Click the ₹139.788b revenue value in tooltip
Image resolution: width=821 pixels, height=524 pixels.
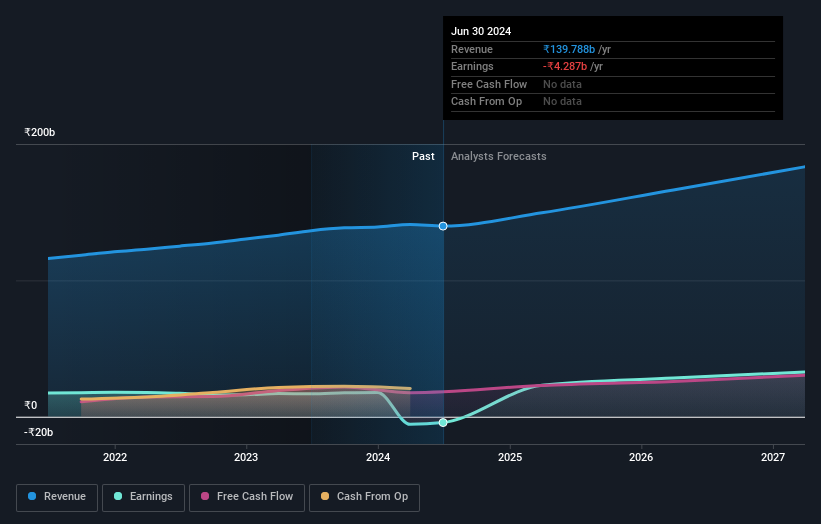tap(569, 49)
